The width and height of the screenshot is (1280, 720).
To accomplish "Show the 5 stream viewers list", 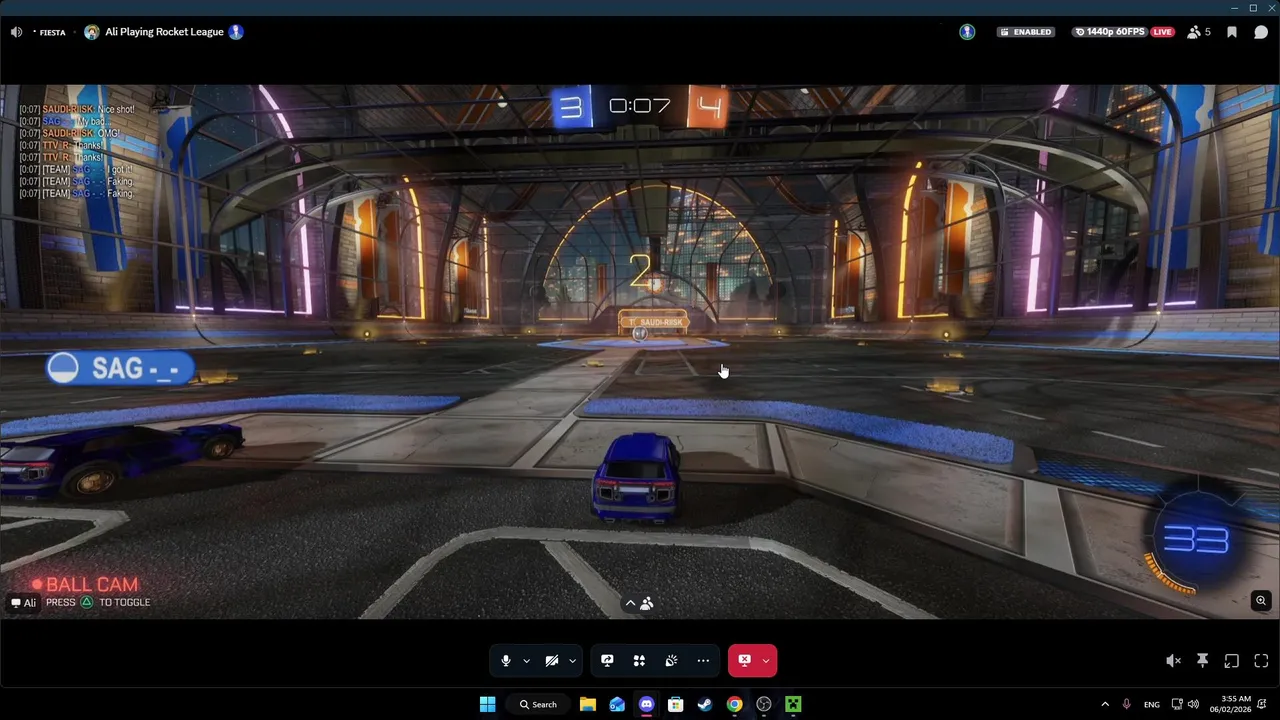I will [1198, 32].
